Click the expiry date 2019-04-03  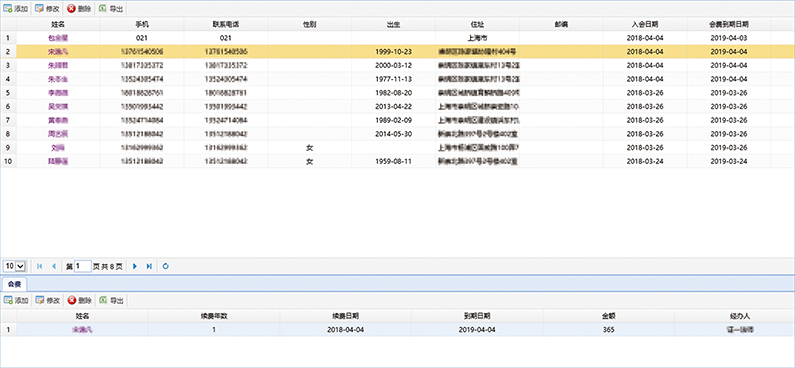[x=729, y=38]
